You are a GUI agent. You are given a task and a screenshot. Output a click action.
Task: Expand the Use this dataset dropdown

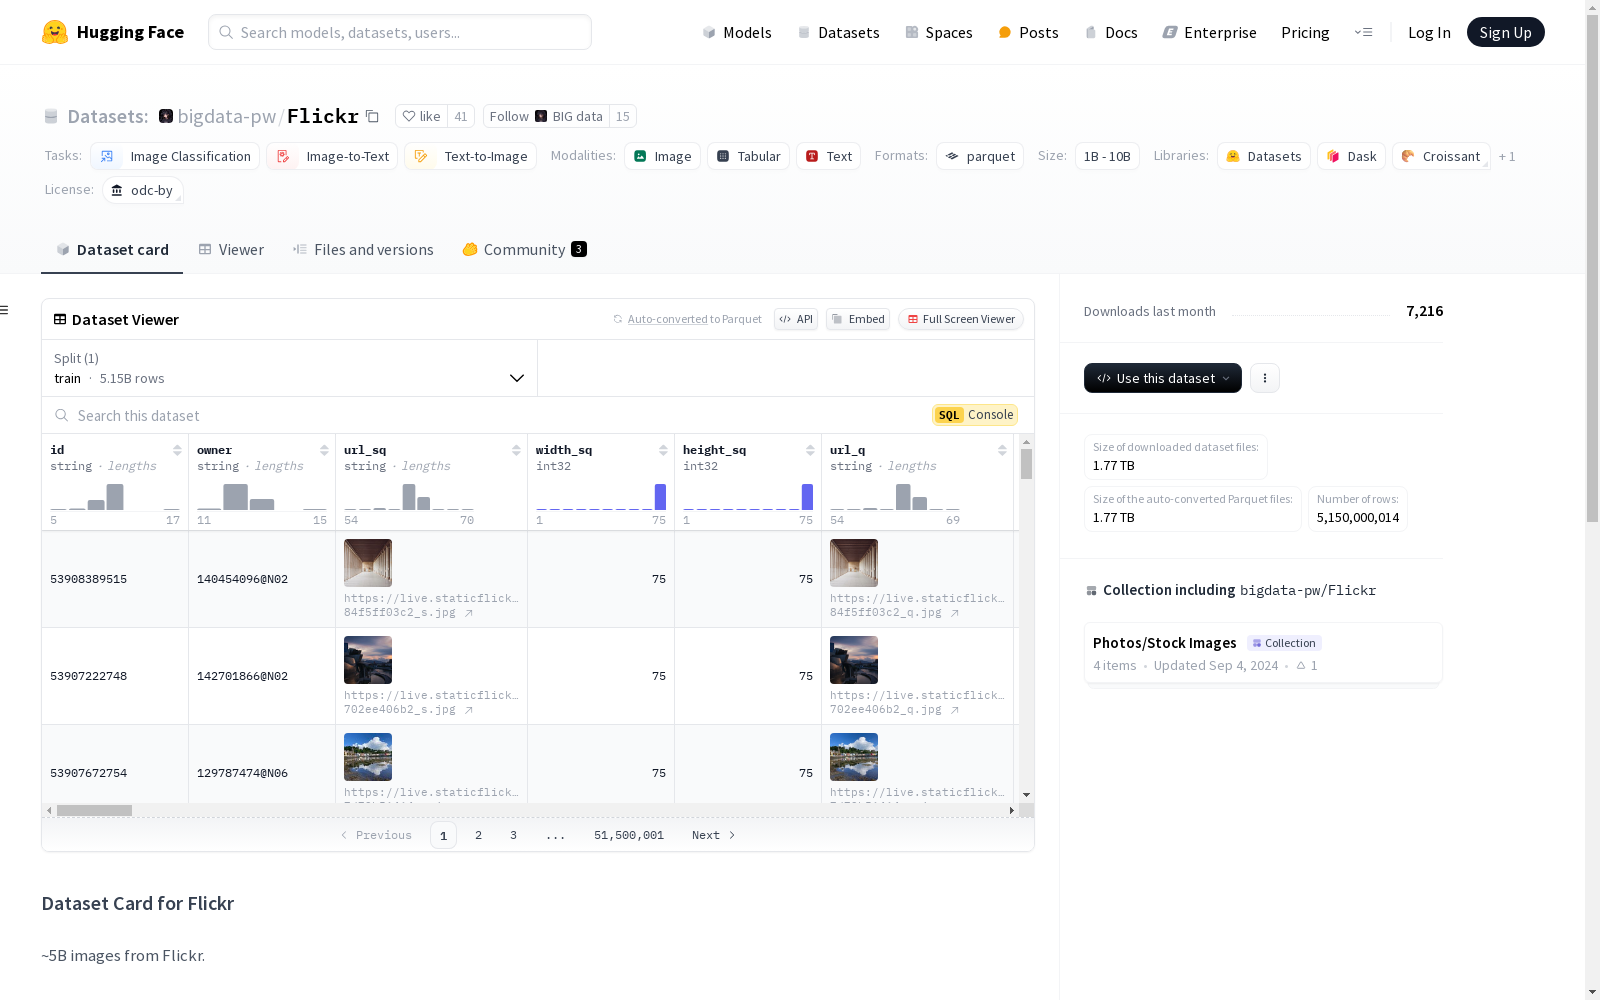(1163, 378)
